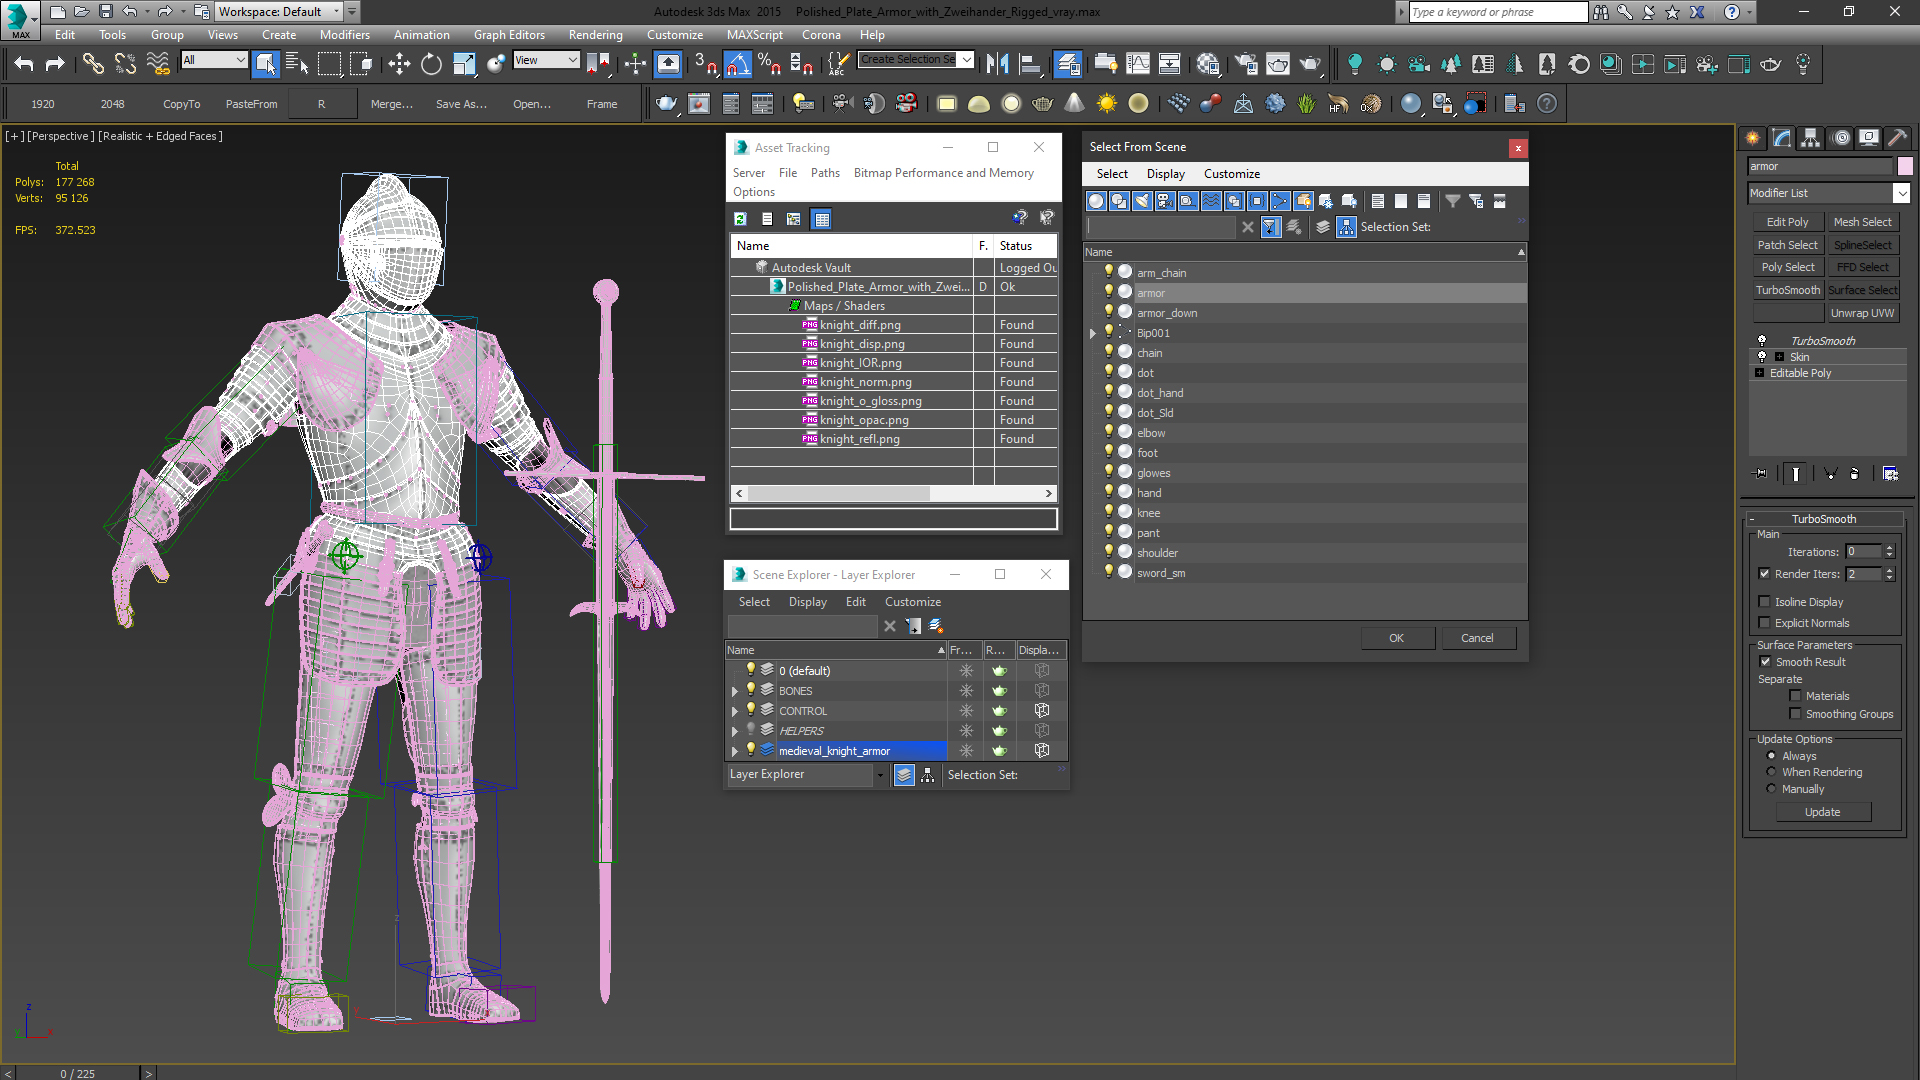Click the Table View icon in Asset Tracking
This screenshot has width=1920, height=1080.
[822, 219]
